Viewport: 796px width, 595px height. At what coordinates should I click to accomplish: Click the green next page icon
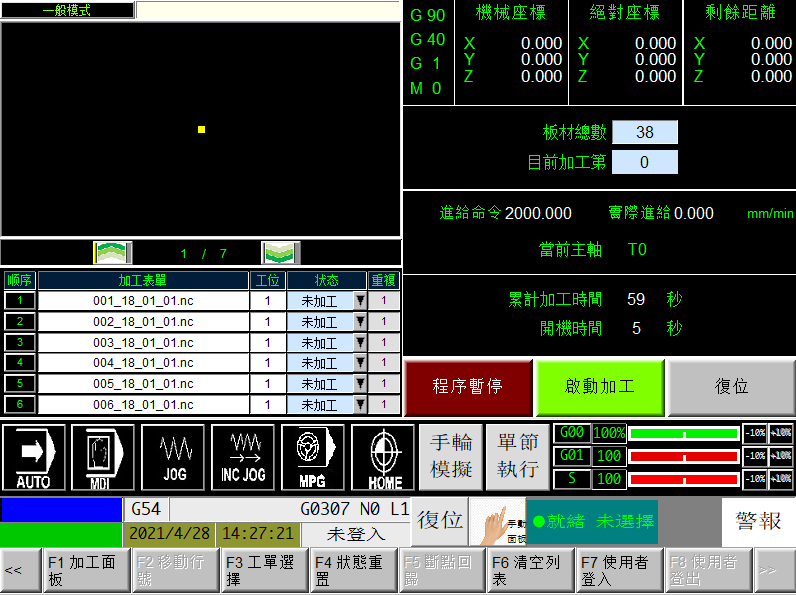tap(280, 253)
